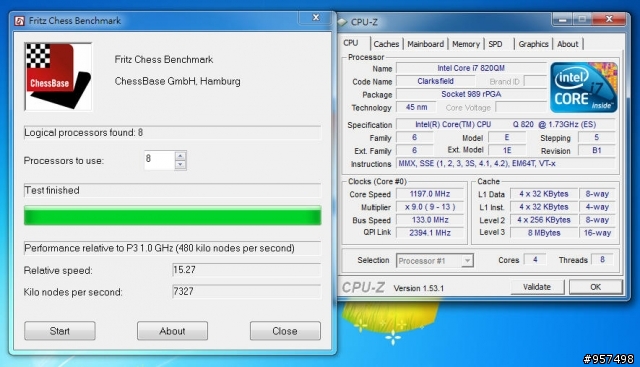Viewport: 640px width, 367px height.
Task: Click the Intel Core i7 inside logo
Action: (x=584, y=87)
